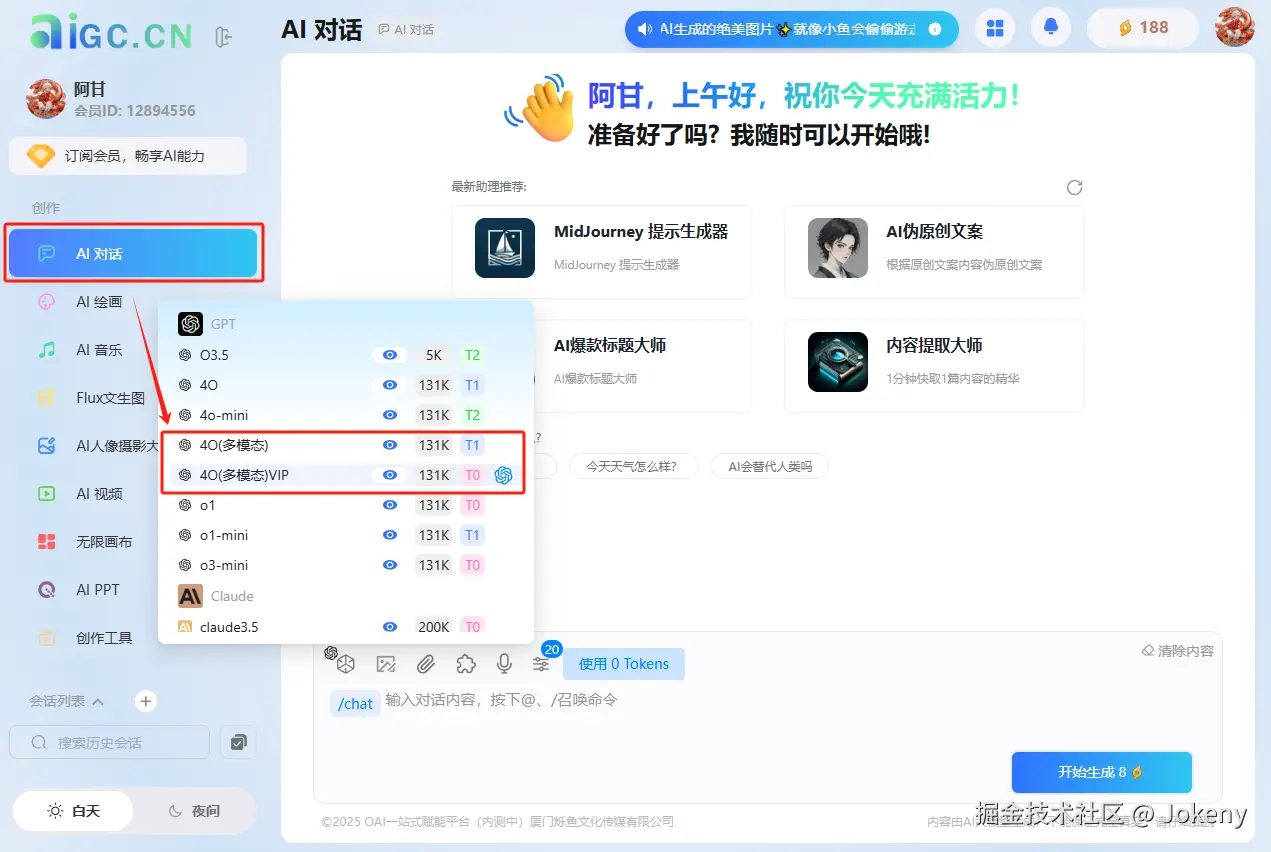Click the image upload icon in input toolbar
The width and height of the screenshot is (1271, 852).
(386, 663)
